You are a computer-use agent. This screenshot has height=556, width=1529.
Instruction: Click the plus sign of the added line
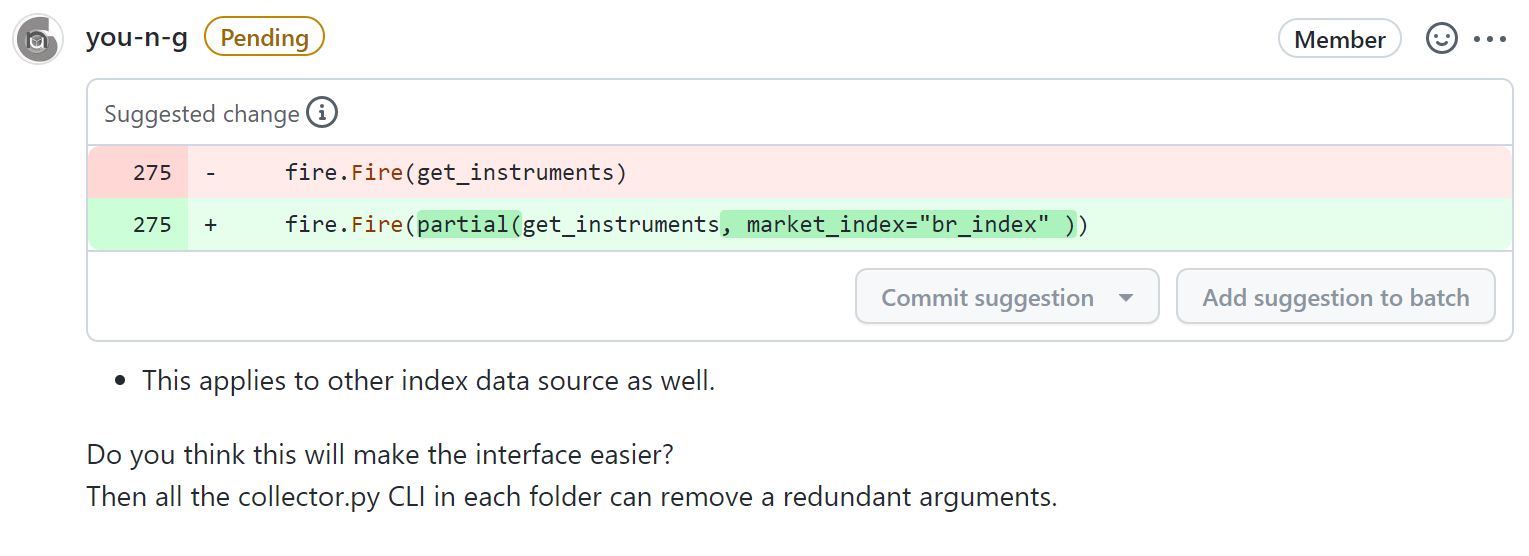click(x=211, y=224)
